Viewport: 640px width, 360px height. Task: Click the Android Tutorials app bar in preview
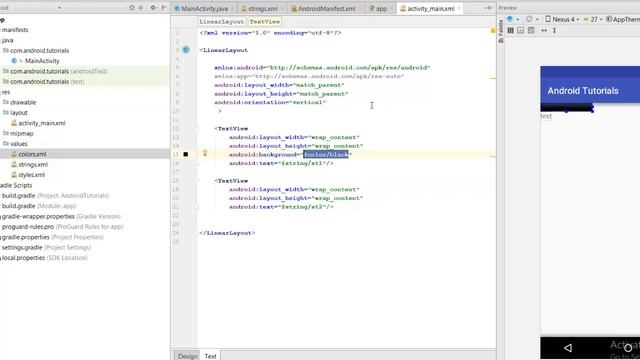pyautogui.click(x=590, y=91)
